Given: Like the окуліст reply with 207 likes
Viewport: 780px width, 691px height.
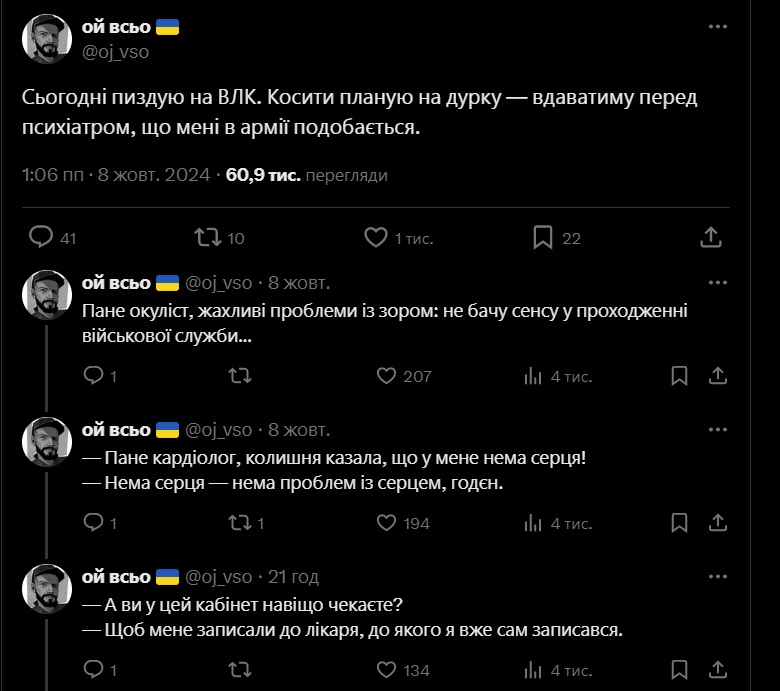Looking at the screenshot, I should (x=387, y=376).
